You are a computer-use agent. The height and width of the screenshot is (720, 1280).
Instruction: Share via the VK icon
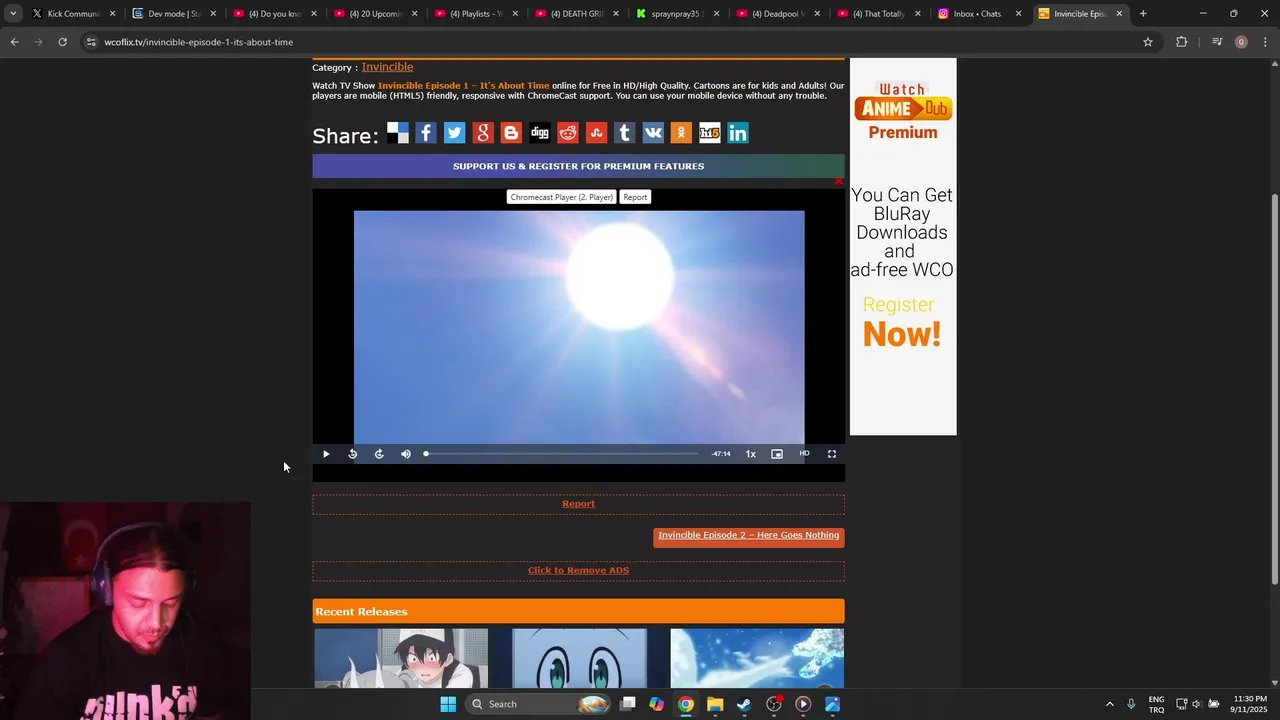[x=653, y=133]
